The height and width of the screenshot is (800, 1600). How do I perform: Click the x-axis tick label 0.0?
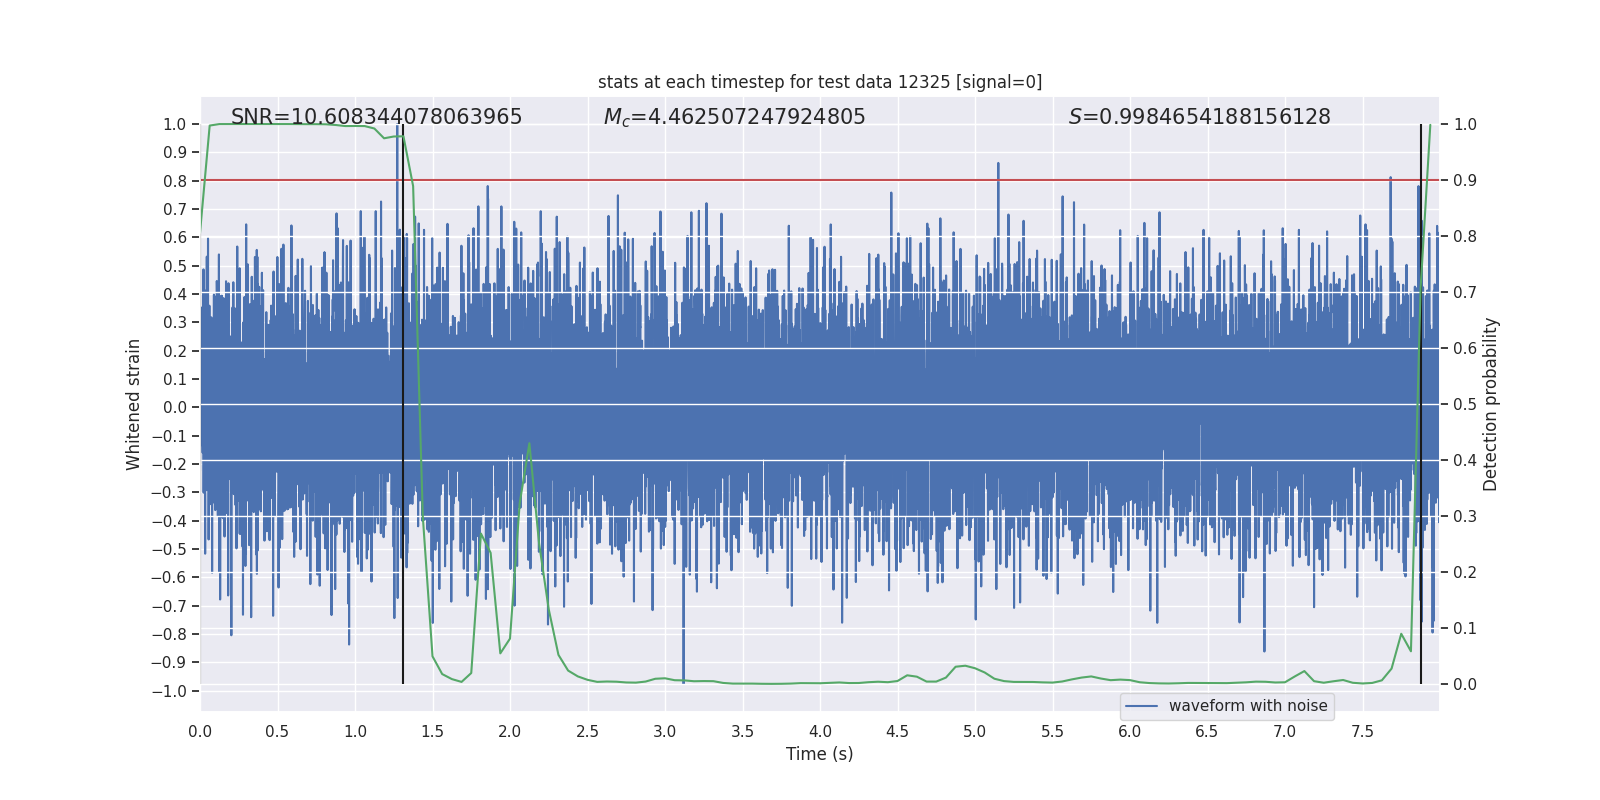coord(200,731)
